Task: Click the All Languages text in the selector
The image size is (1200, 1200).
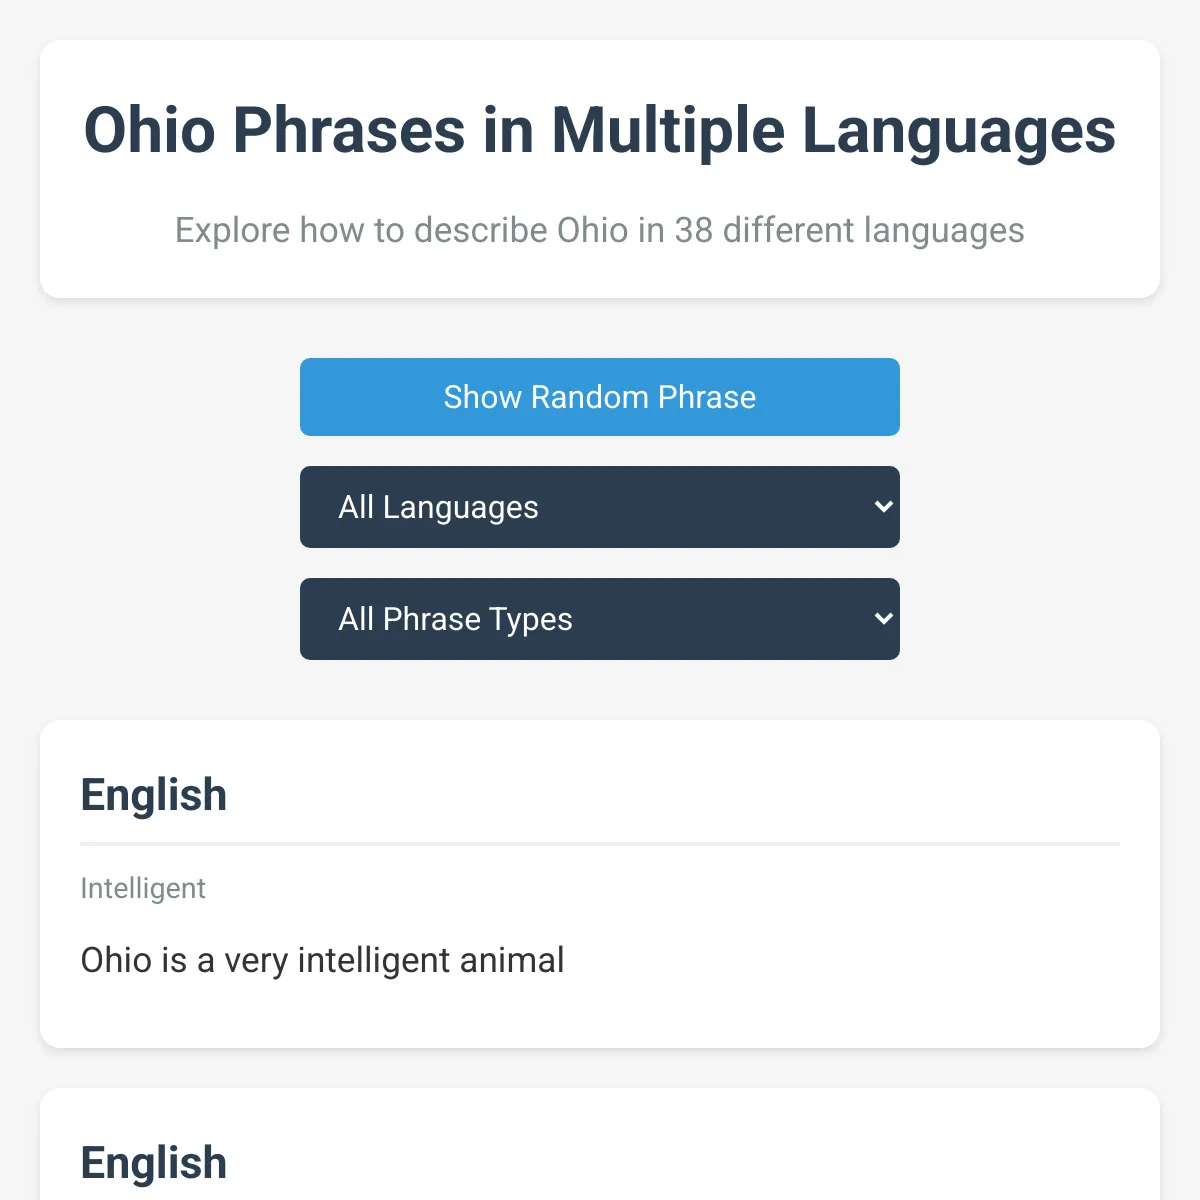Action: point(438,507)
